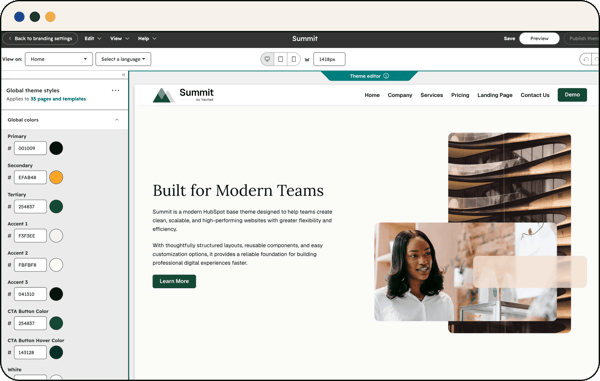Click the Learn More button
600x381 pixels.
point(174,281)
